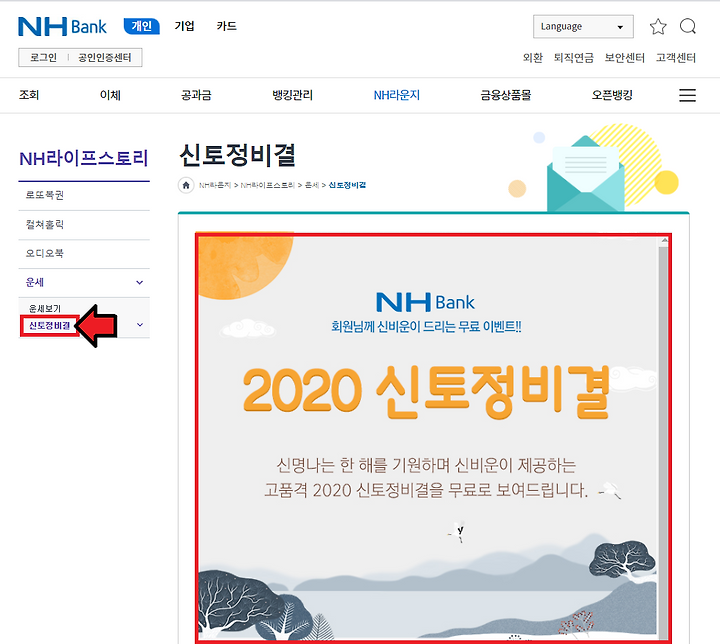Image resolution: width=720 pixels, height=644 pixels.
Task: Select 운세보기 sidebar submenu item
Action: 45,308
